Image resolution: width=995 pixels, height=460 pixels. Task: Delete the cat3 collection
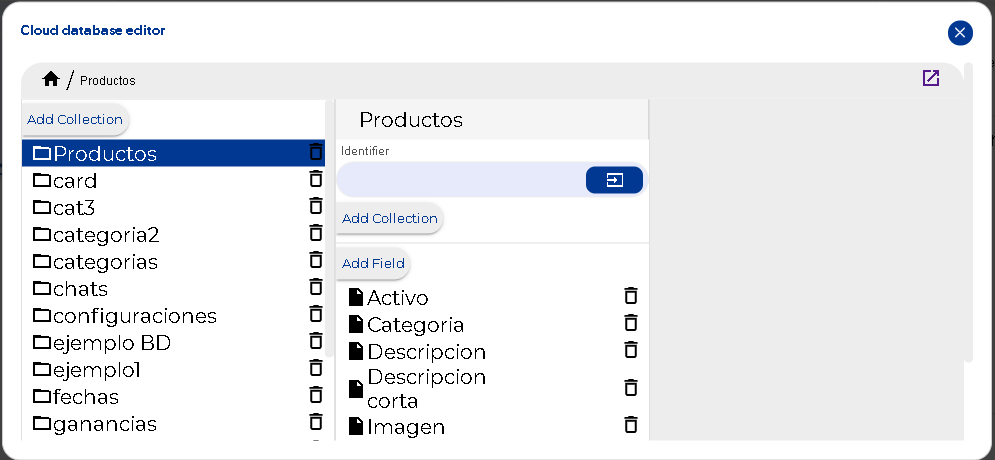315,206
